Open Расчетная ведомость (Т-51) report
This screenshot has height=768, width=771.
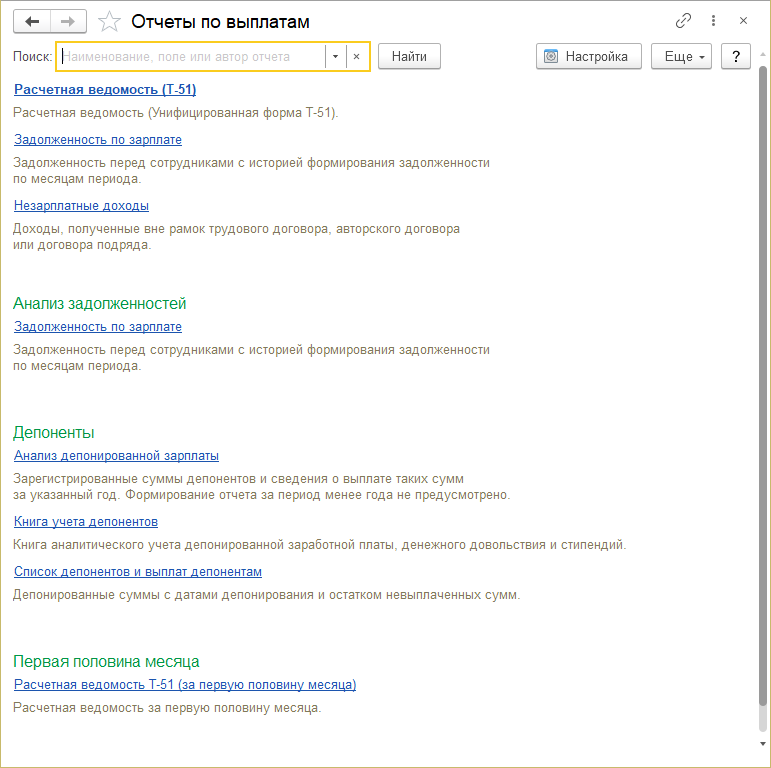105,90
